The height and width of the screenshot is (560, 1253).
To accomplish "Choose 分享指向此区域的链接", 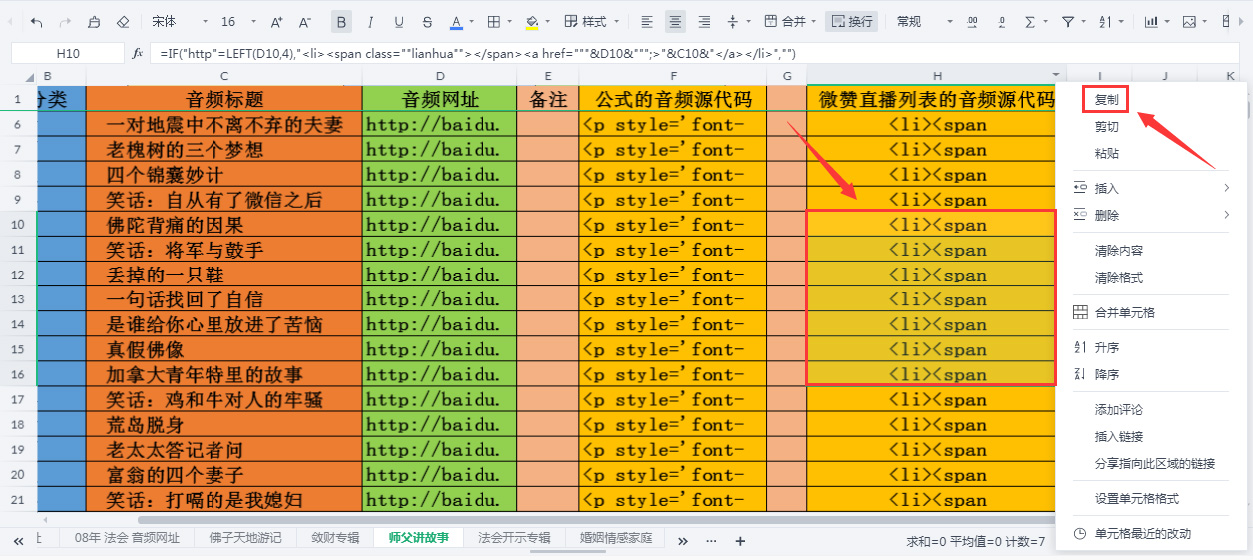I will point(1155,463).
